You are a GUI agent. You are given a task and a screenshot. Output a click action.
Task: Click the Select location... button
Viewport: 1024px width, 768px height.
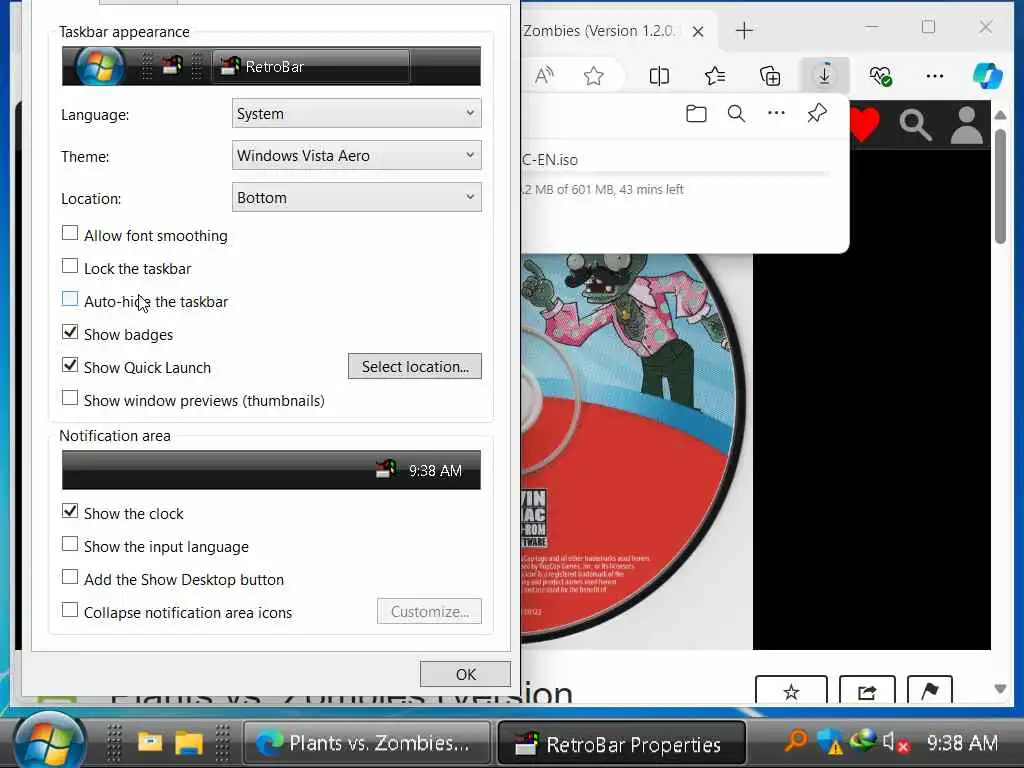(415, 366)
